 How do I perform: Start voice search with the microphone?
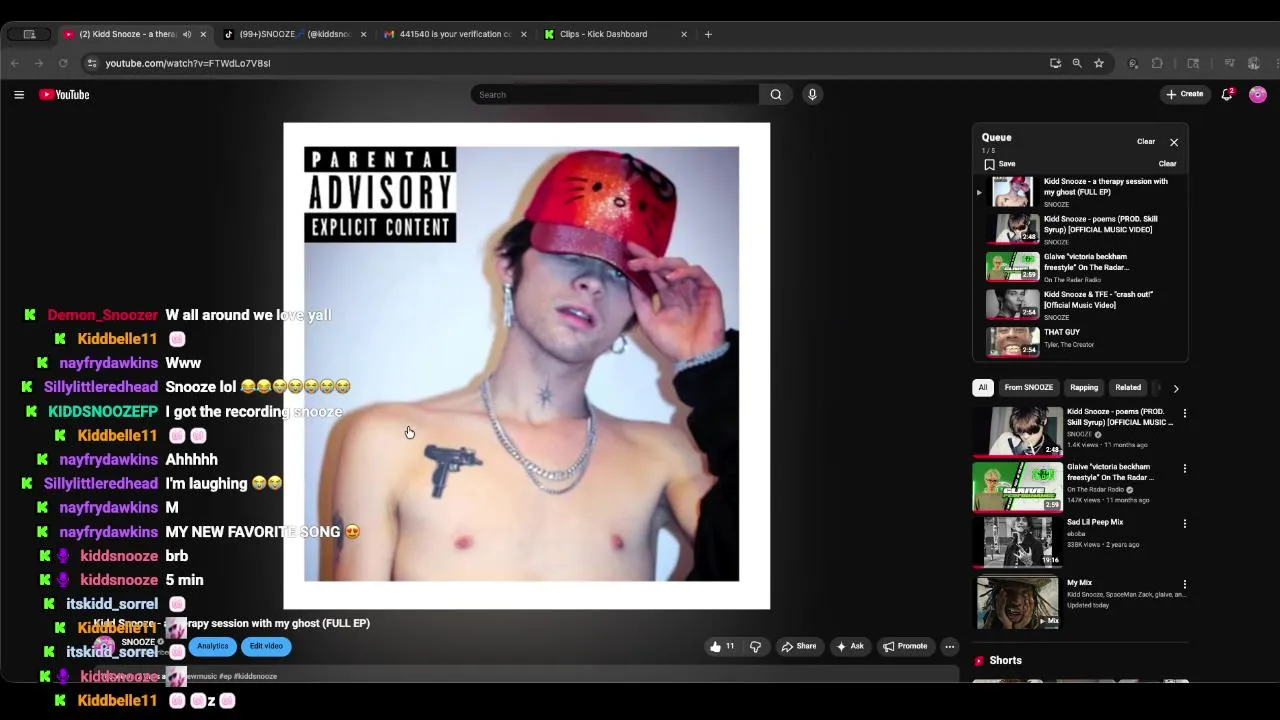[812, 95]
